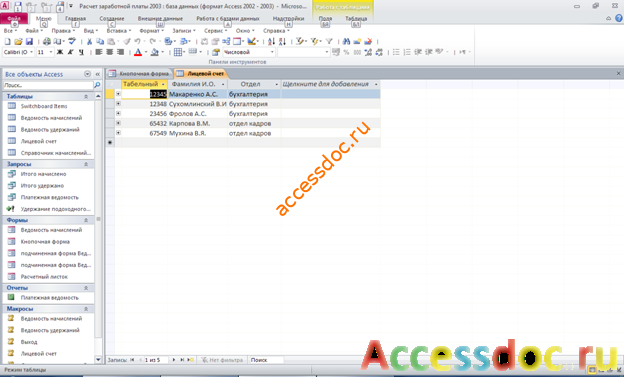Toggle Italic (К) formatting
The image size is (624, 377).
[x=70, y=52]
